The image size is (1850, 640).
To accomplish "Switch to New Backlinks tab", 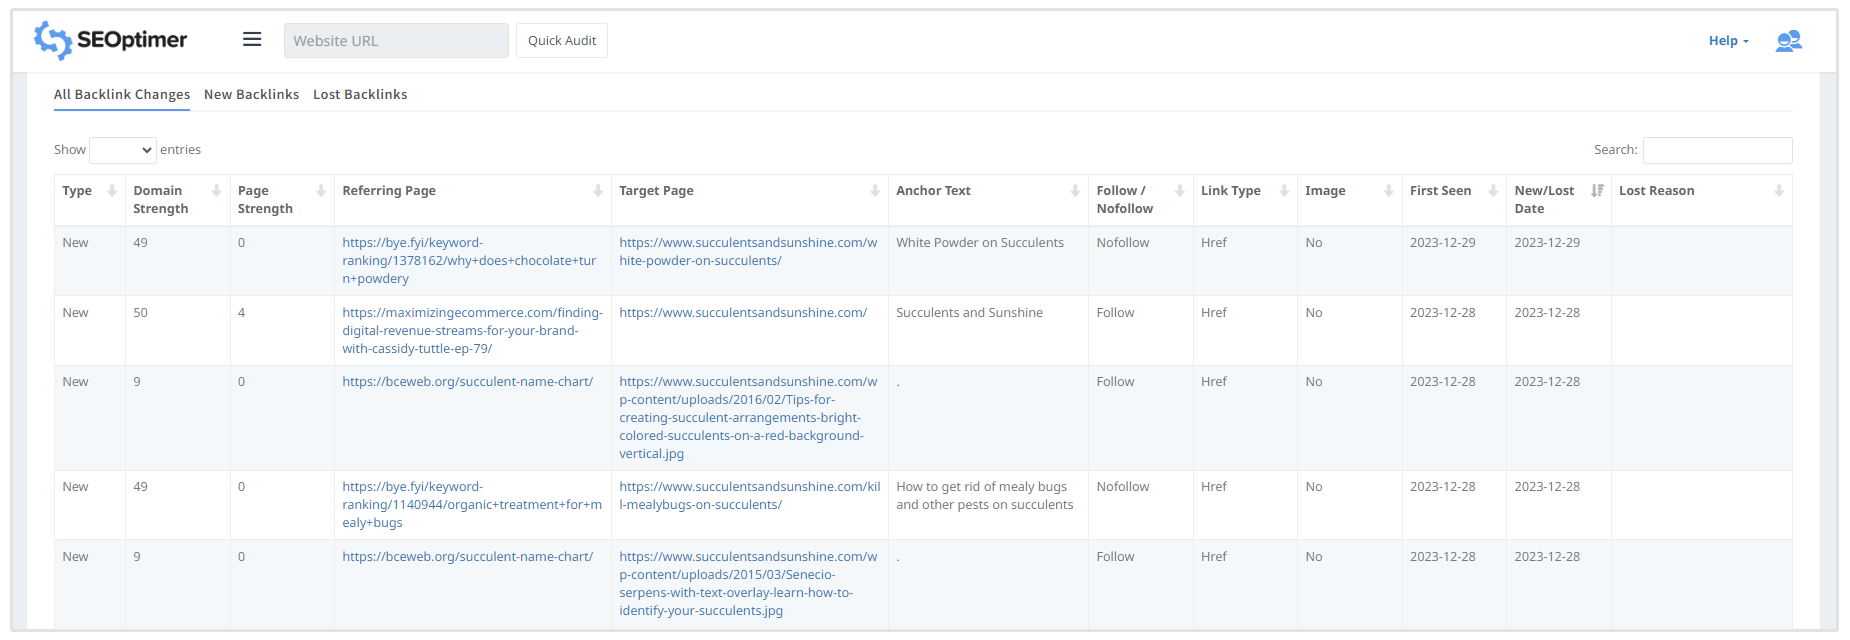I will coord(251,94).
